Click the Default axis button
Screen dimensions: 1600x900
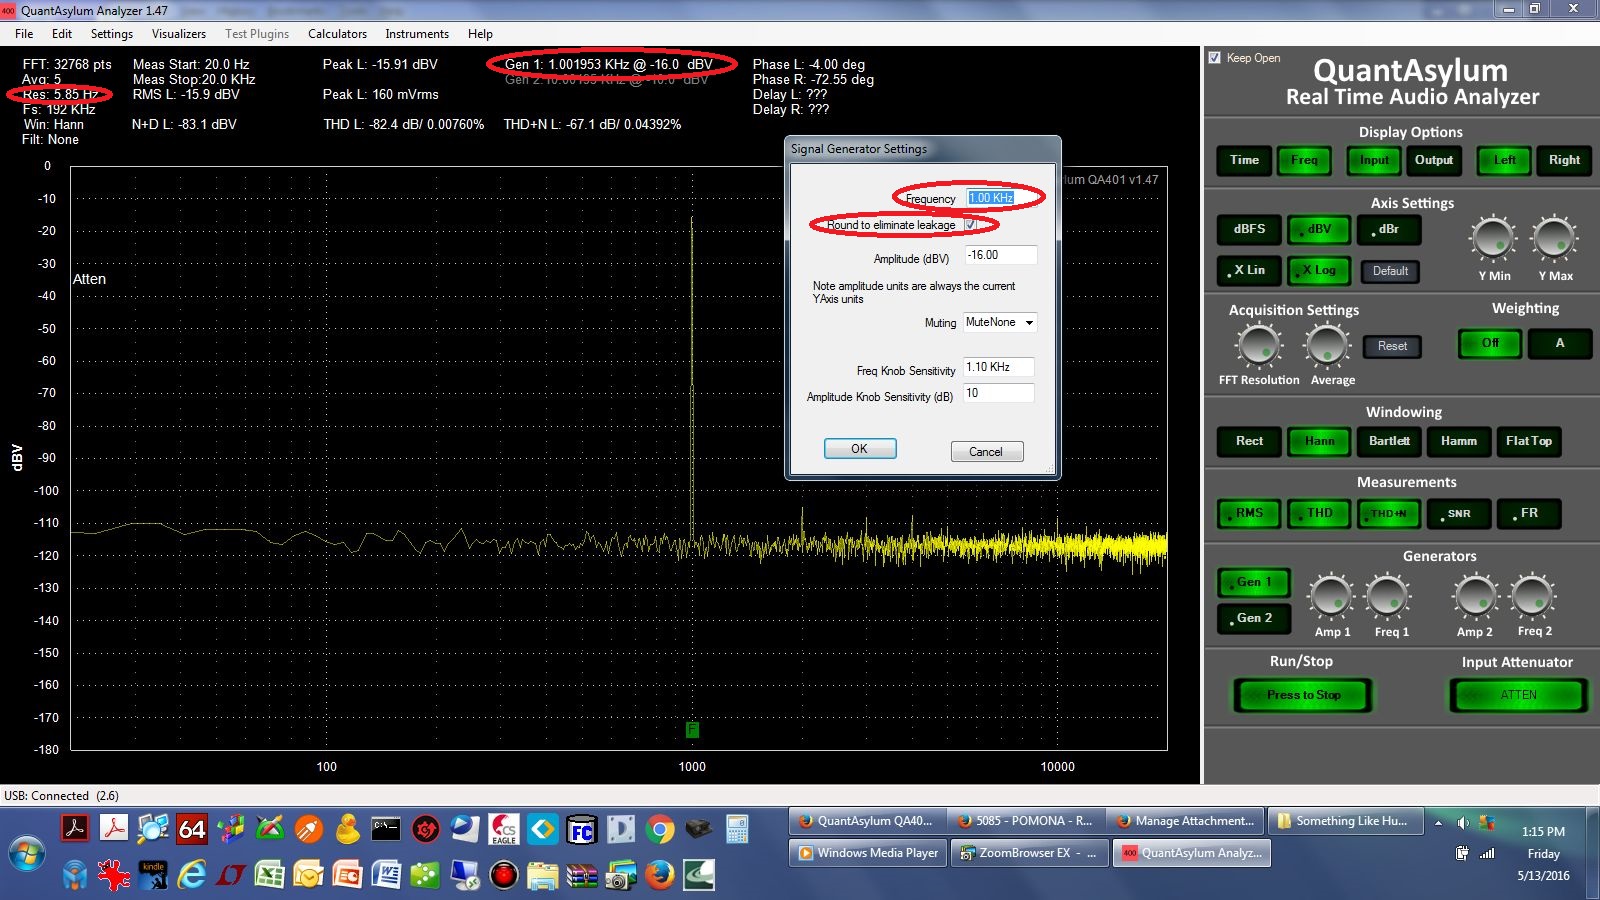[x=1390, y=271]
